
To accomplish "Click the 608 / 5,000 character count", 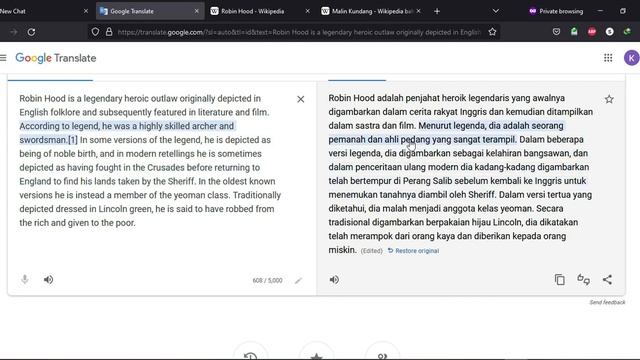I will (267, 280).
